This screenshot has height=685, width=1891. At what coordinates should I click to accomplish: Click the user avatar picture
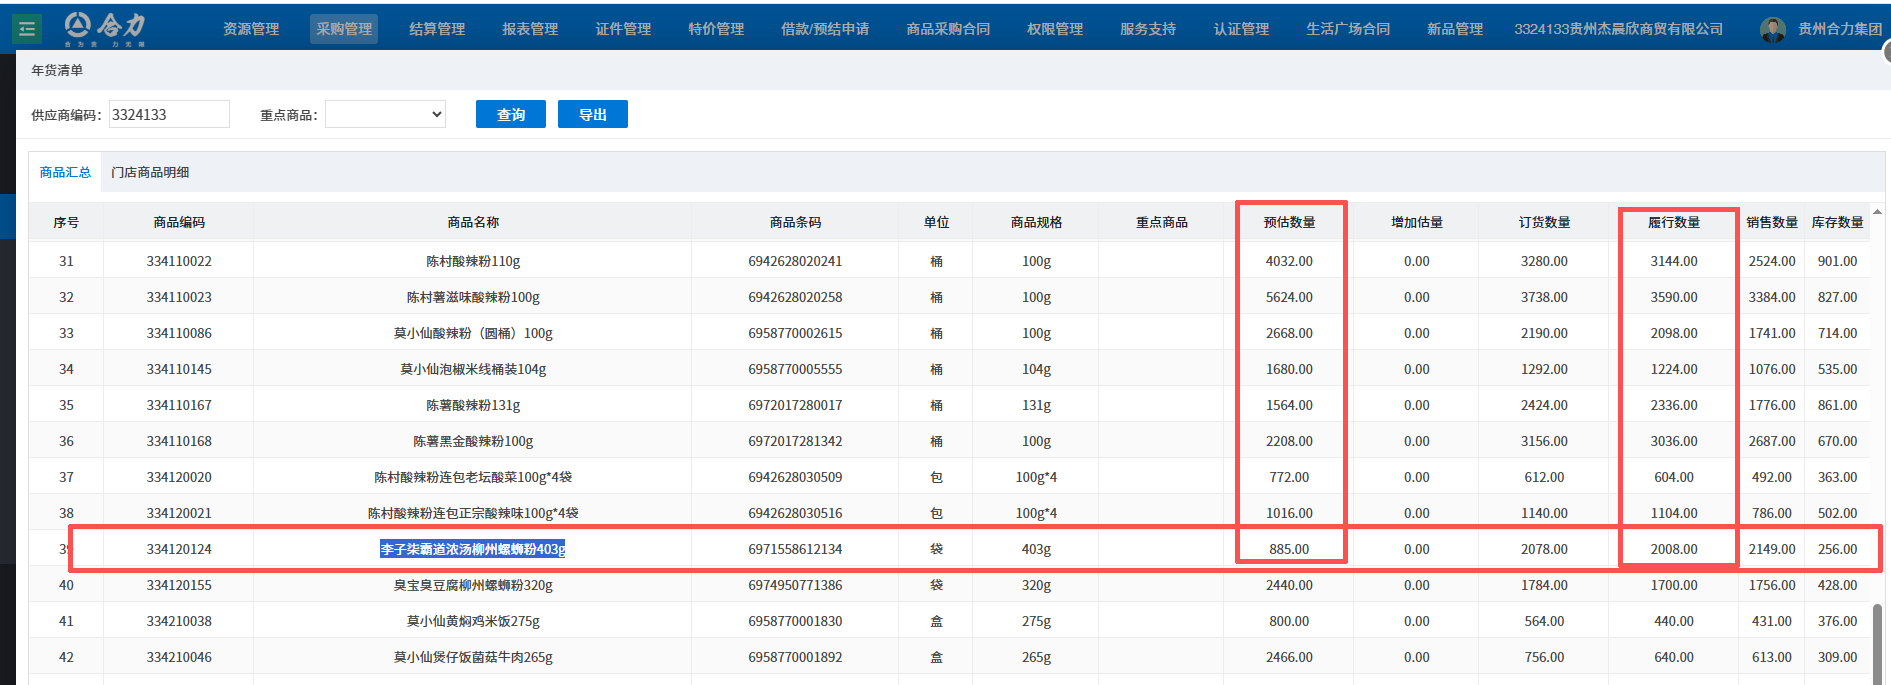1772,30
